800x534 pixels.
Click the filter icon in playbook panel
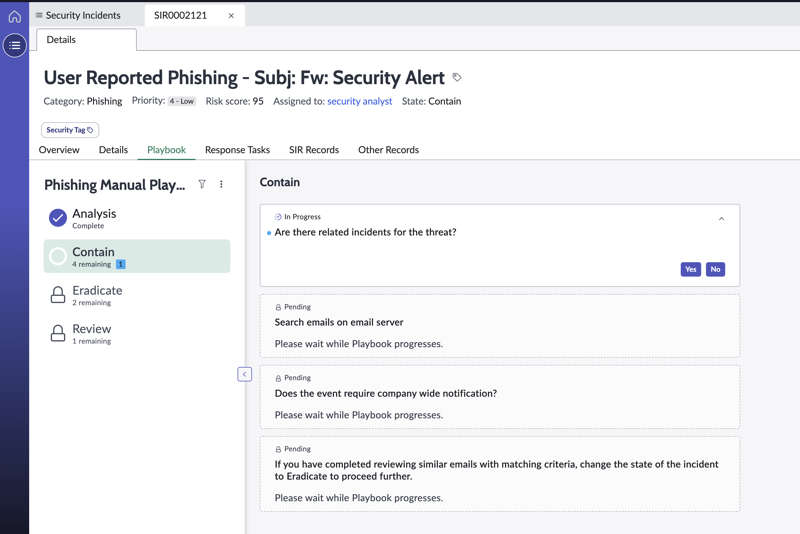[202, 184]
